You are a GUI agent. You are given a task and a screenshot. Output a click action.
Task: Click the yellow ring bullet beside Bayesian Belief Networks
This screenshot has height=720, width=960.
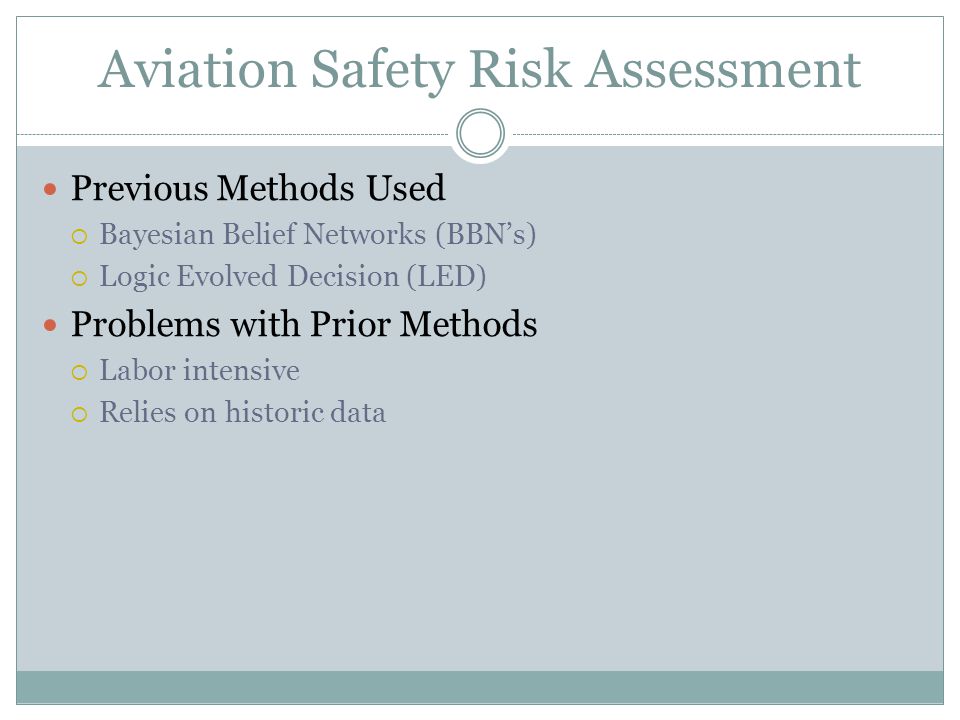coord(80,237)
